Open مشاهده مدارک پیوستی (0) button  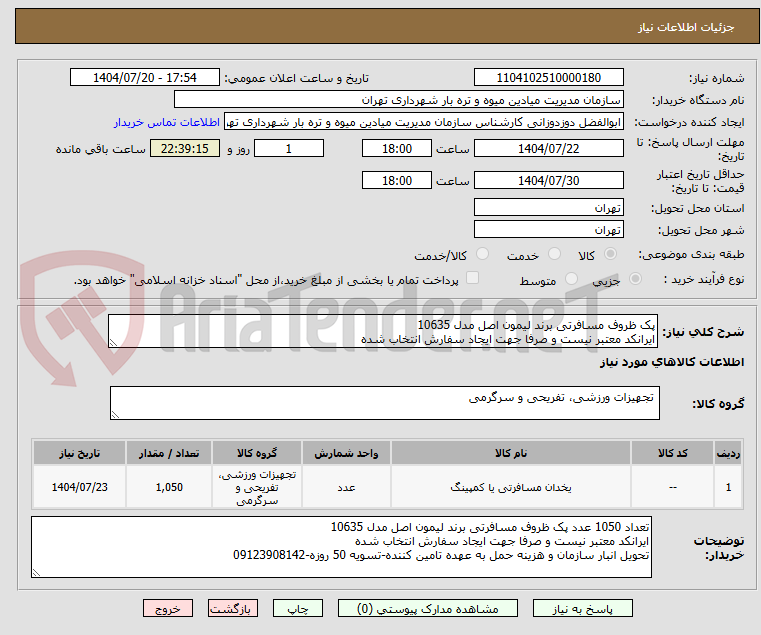pyautogui.click(x=428, y=608)
